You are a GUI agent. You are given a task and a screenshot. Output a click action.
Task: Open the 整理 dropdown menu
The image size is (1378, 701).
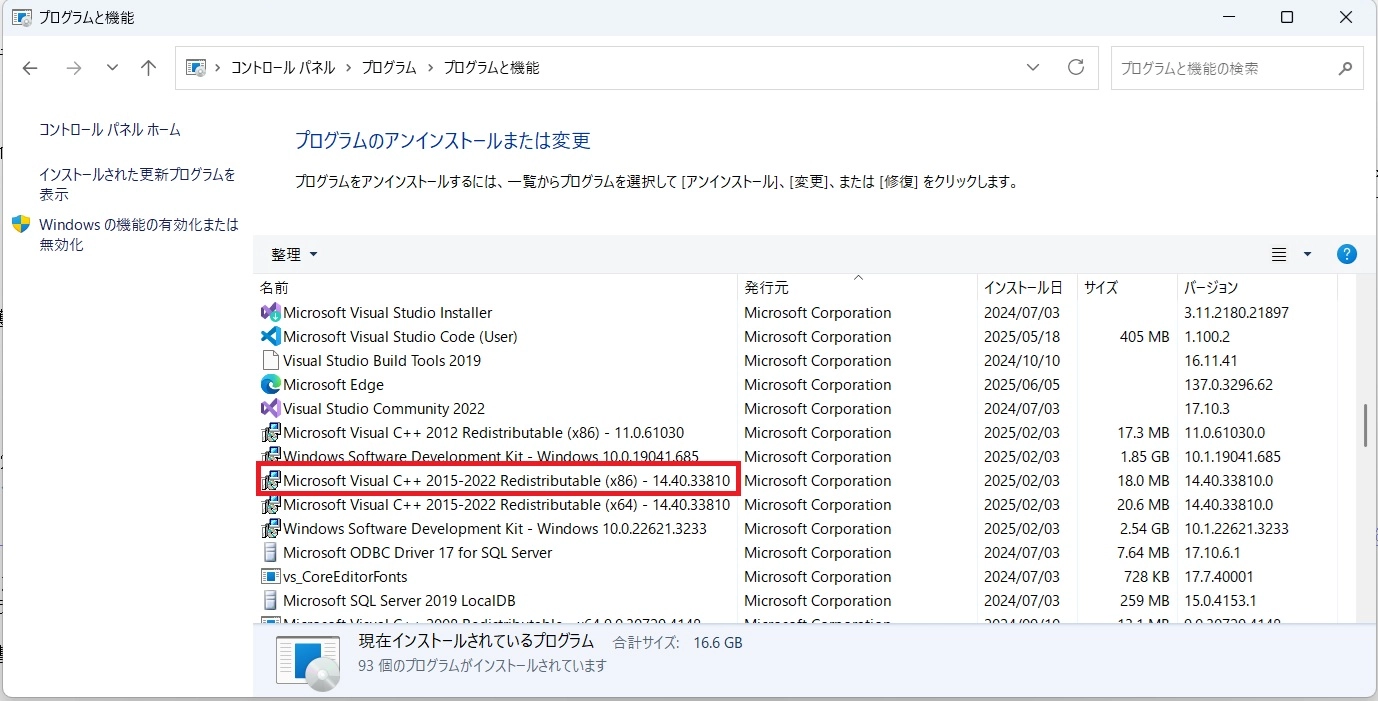point(294,255)
